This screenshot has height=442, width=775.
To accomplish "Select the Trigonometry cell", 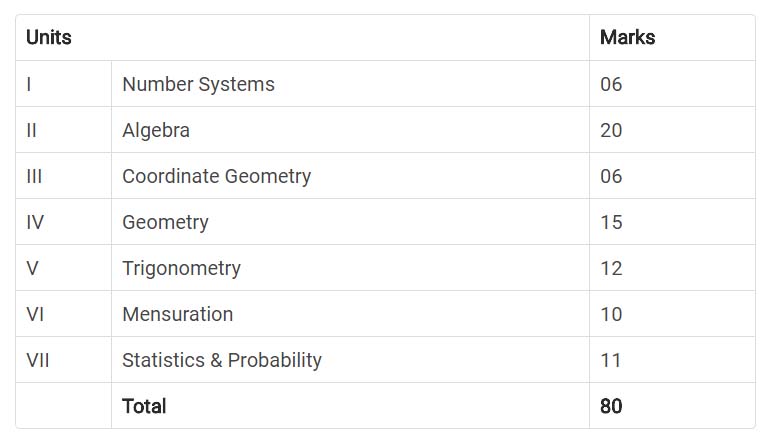I will [x=181, y=268].
